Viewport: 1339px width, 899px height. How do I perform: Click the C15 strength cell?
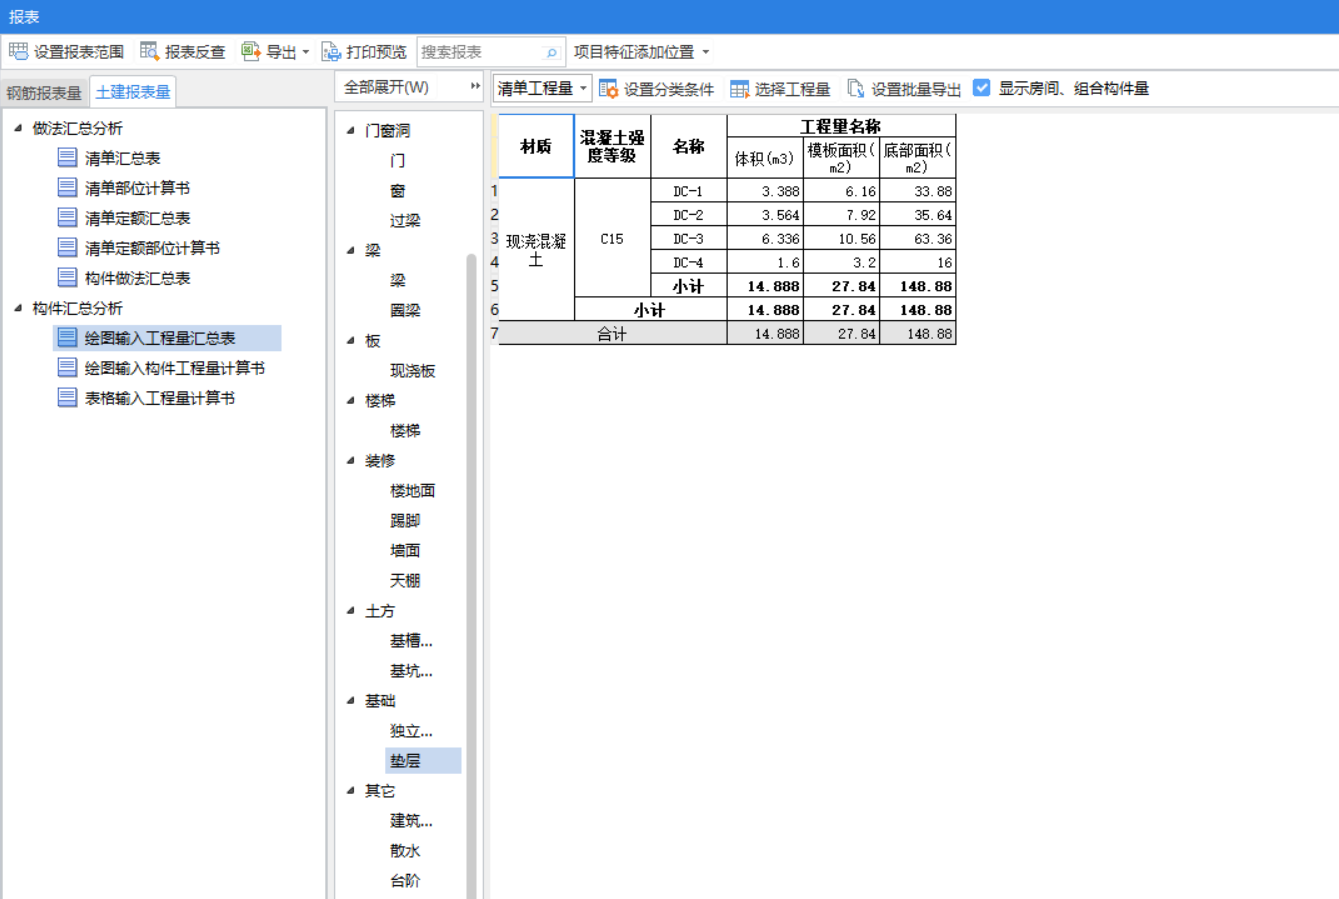coord(612,238)
